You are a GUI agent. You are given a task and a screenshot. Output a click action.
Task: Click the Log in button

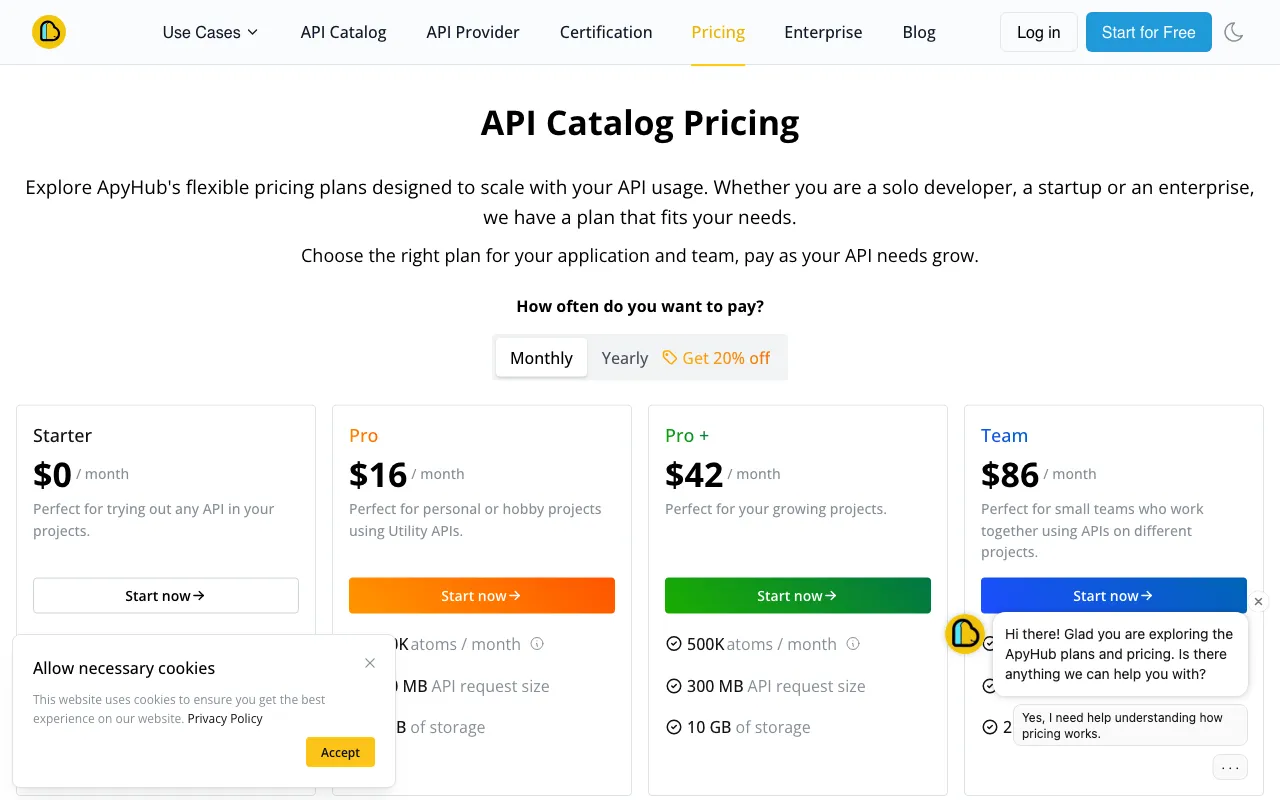1039,32
